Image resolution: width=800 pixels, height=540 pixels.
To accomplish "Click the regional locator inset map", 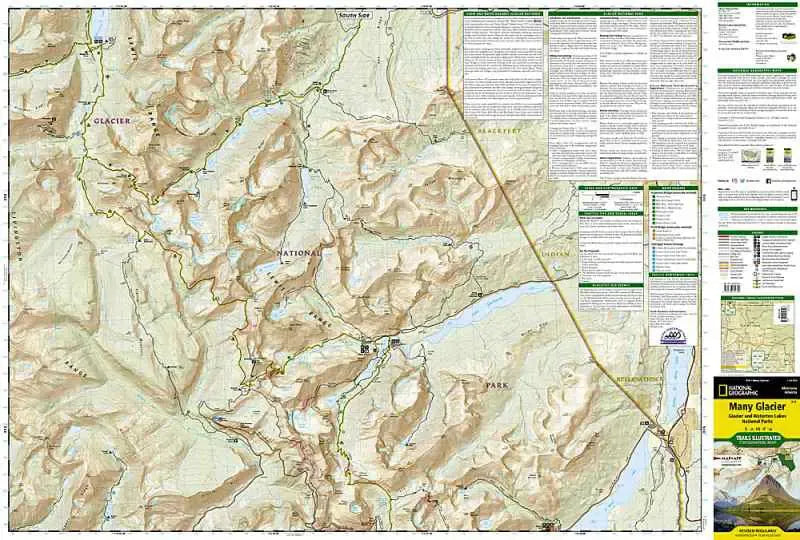I will [x=757, y=336].
